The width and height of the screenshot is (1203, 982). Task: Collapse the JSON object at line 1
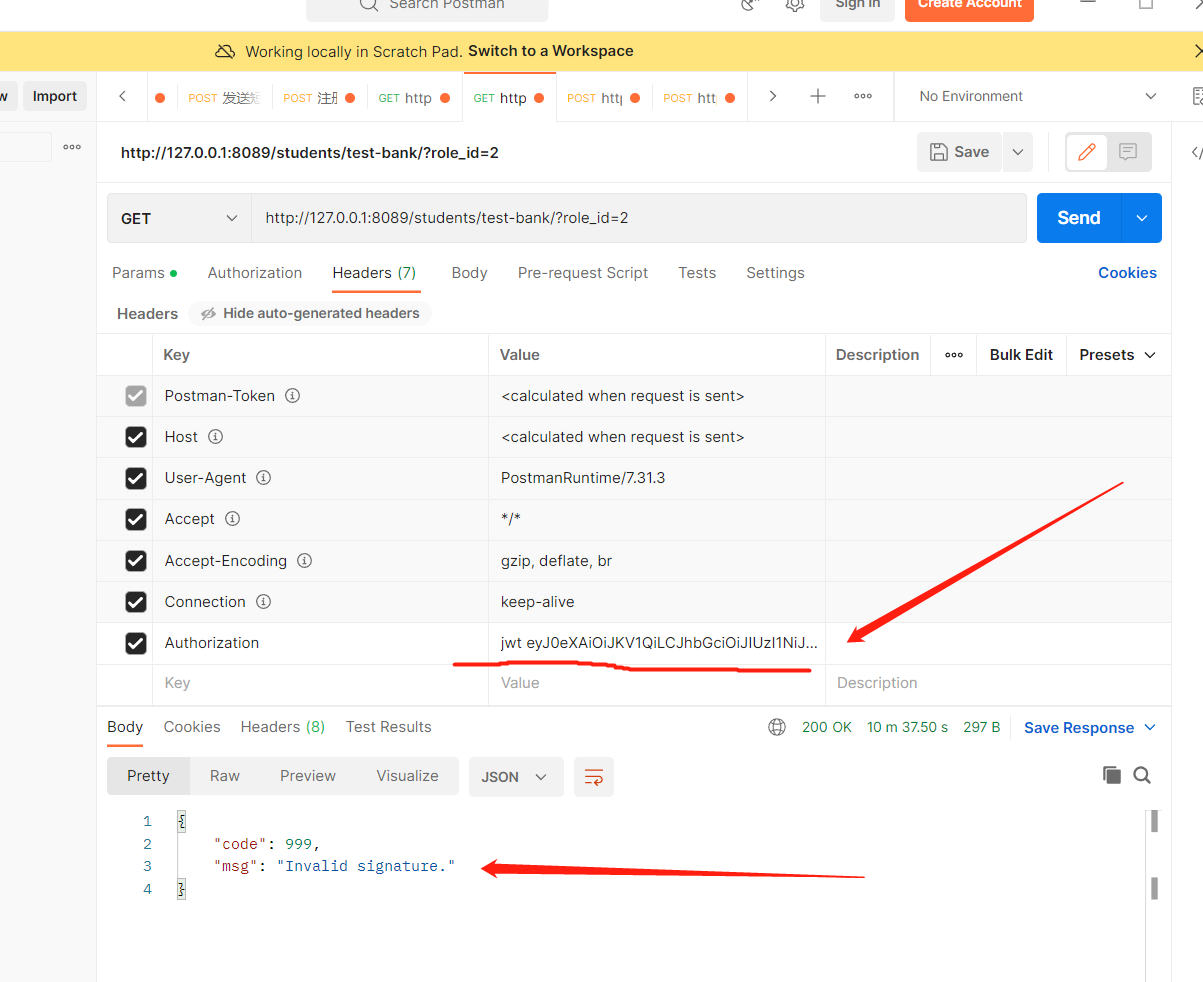182,821
